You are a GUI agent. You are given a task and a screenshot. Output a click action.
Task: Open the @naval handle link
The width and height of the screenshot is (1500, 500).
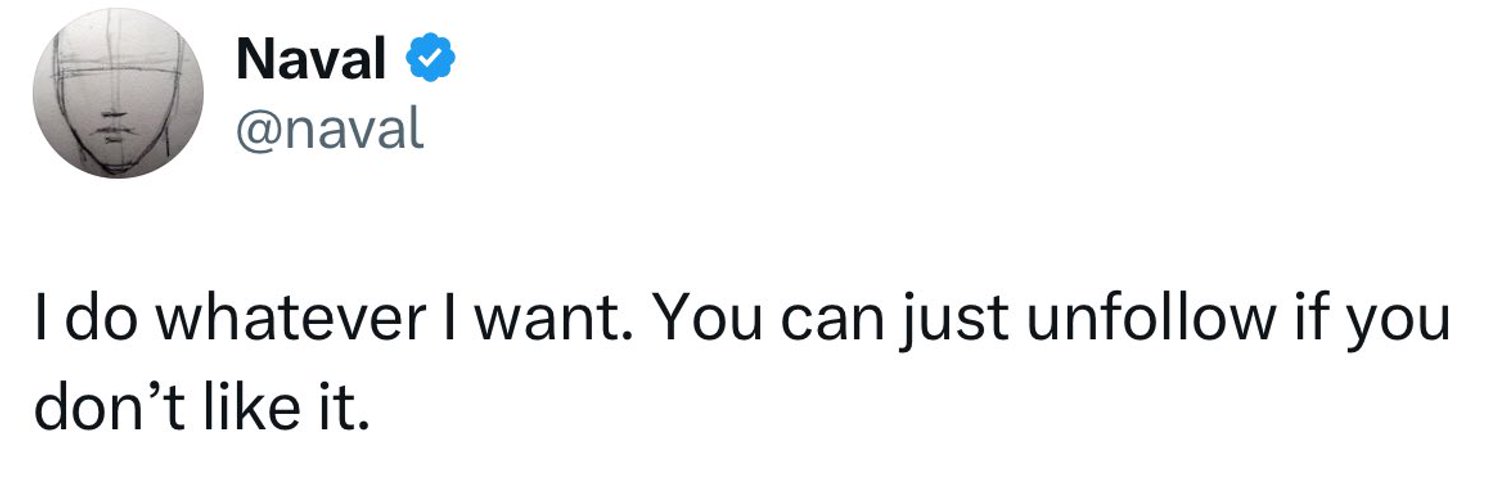[330, 129]
